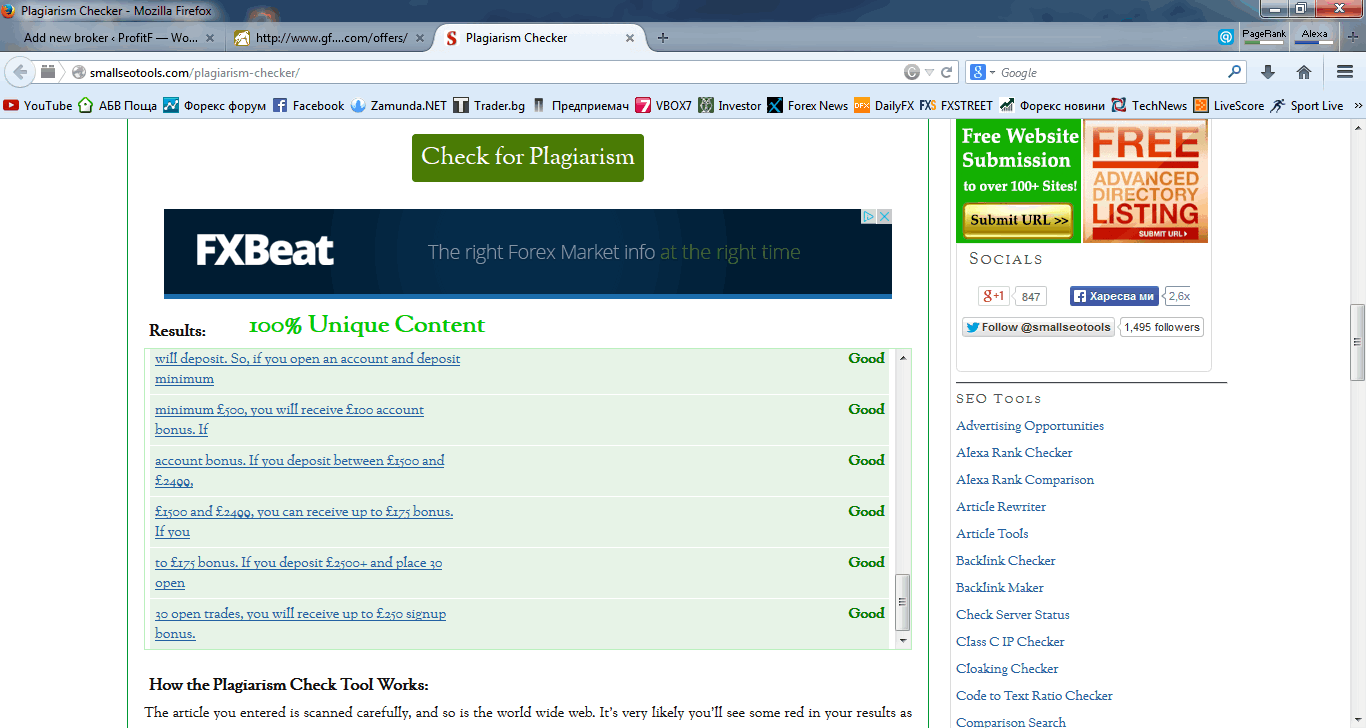Open the LiveScore bookmark
The height and width of the screenshot is (728, 1366).
point(1230,105)
